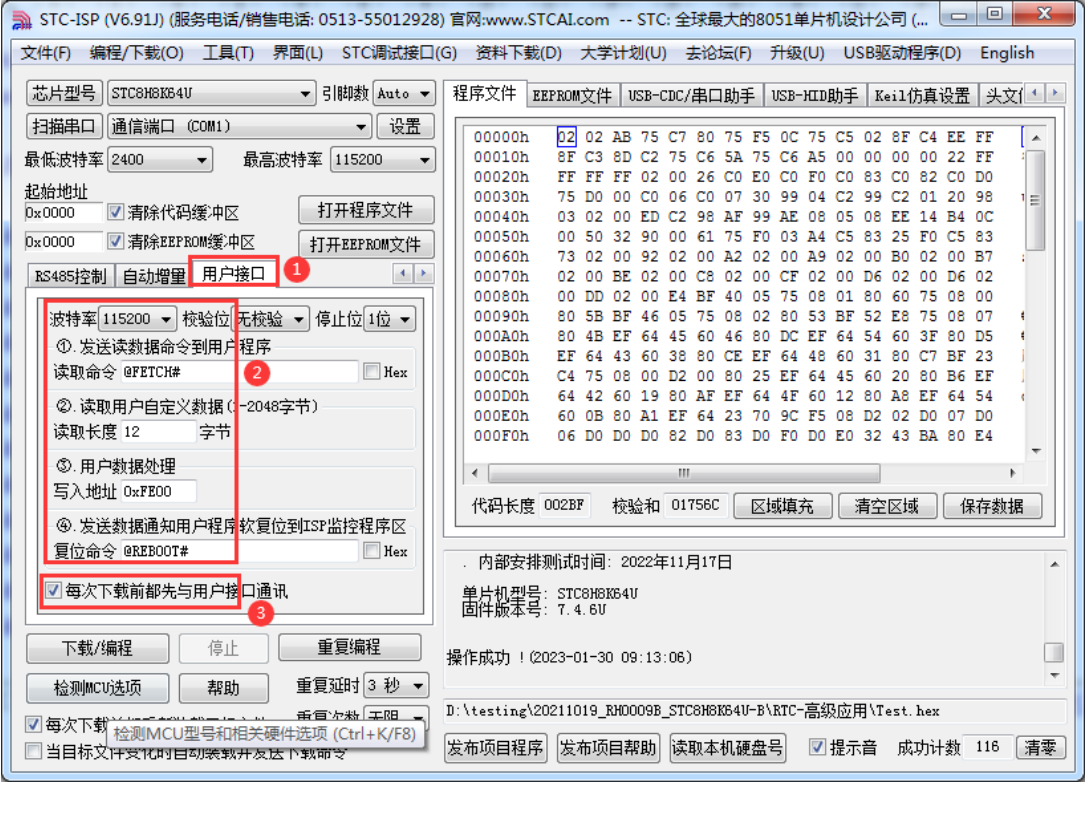Viewport: 1088px width, 839px height.
Task: Click 清零 success counter button
Action: click(1039, 747)
